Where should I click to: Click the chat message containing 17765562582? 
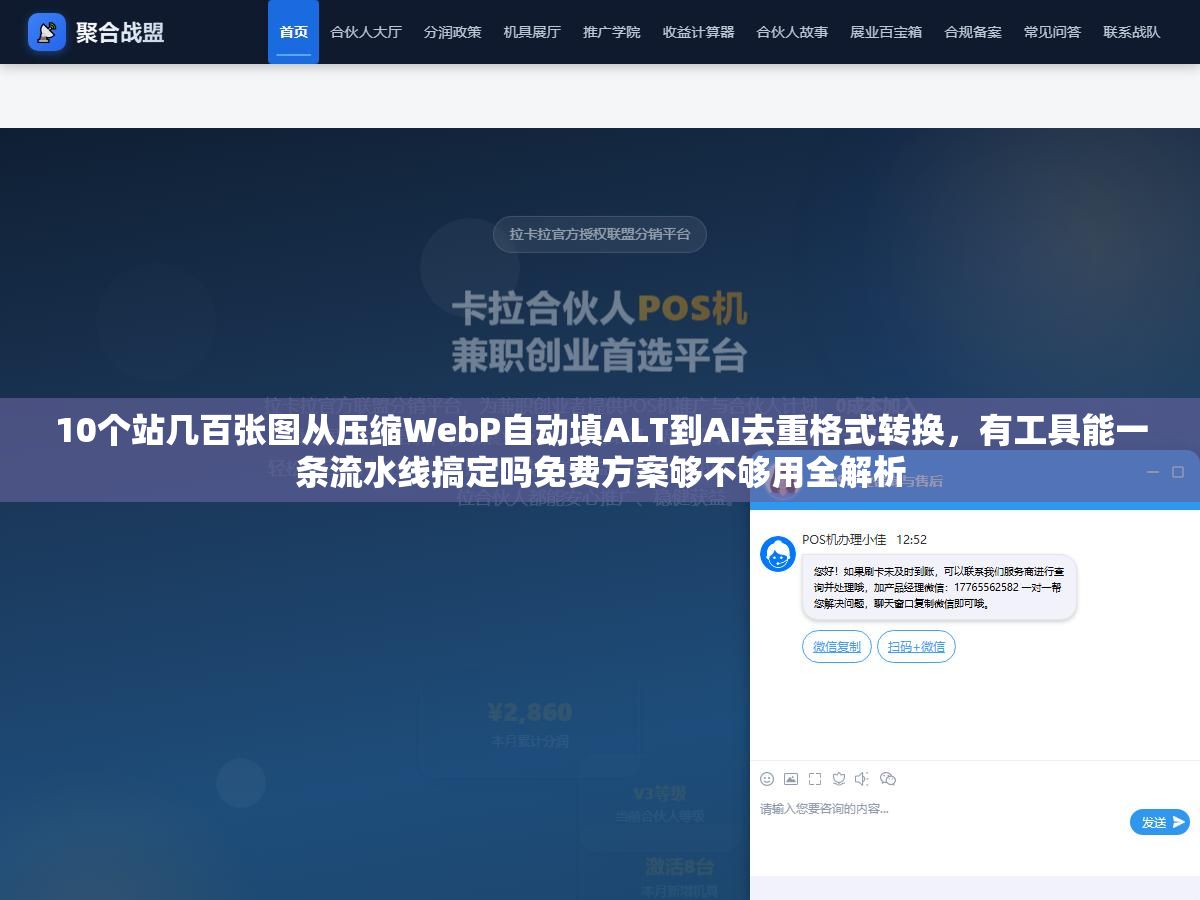(939, 588)
